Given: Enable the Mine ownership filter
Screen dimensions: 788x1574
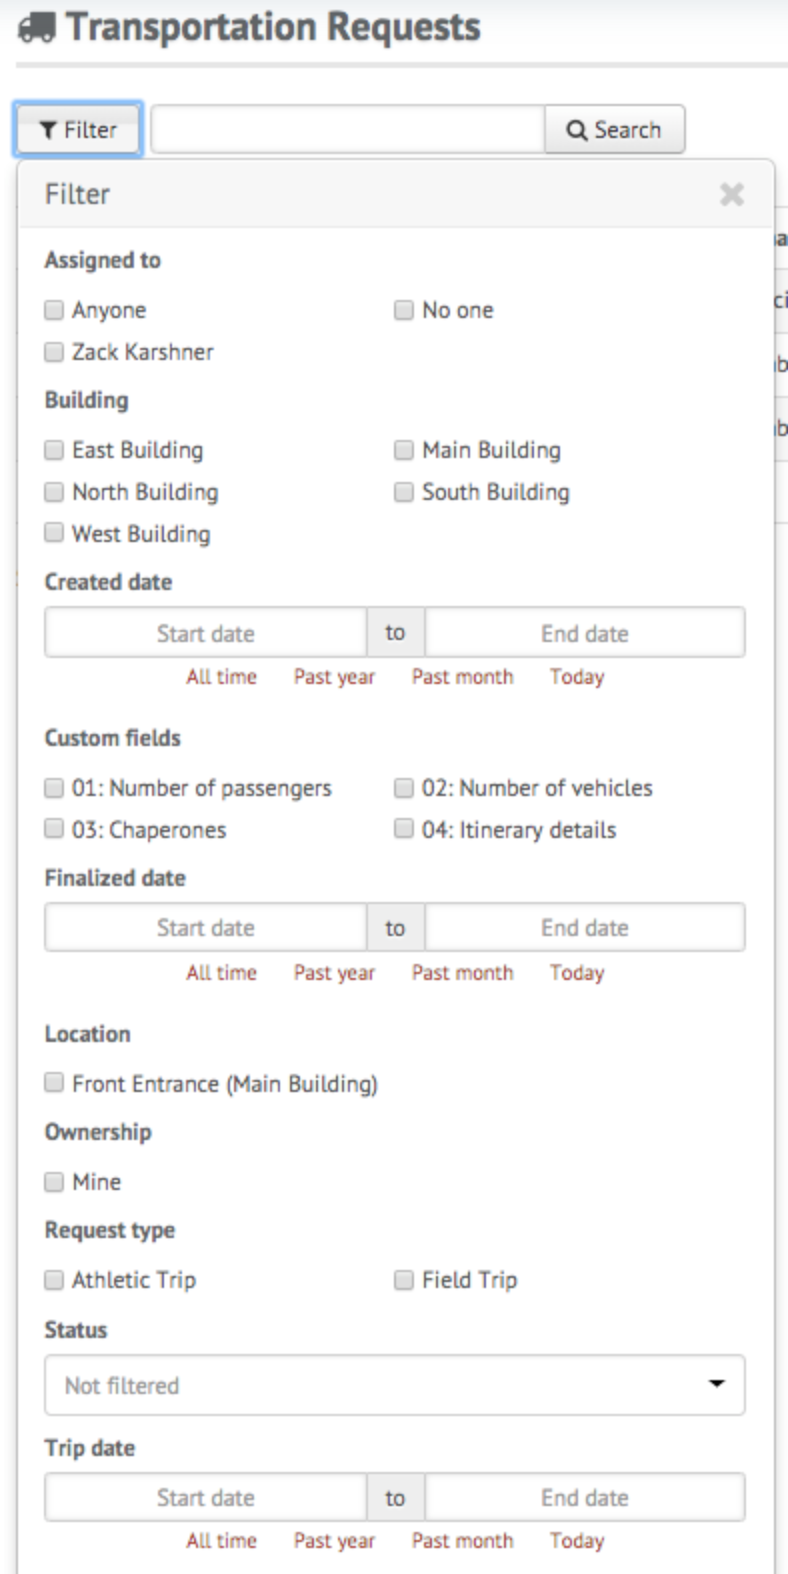Looking at the screenshot, I should click(54, 1181).
